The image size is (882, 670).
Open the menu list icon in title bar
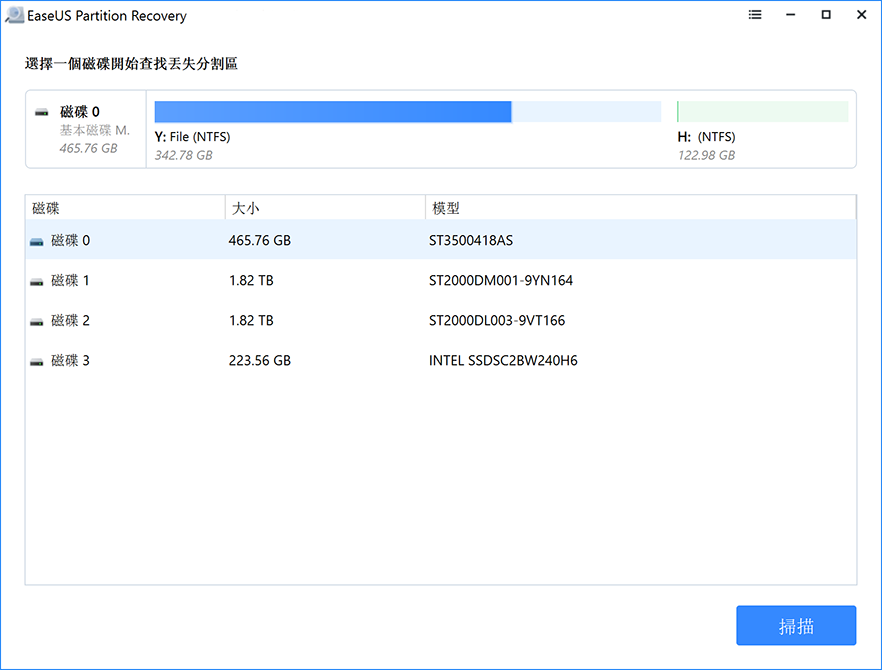tap(755, 16)
